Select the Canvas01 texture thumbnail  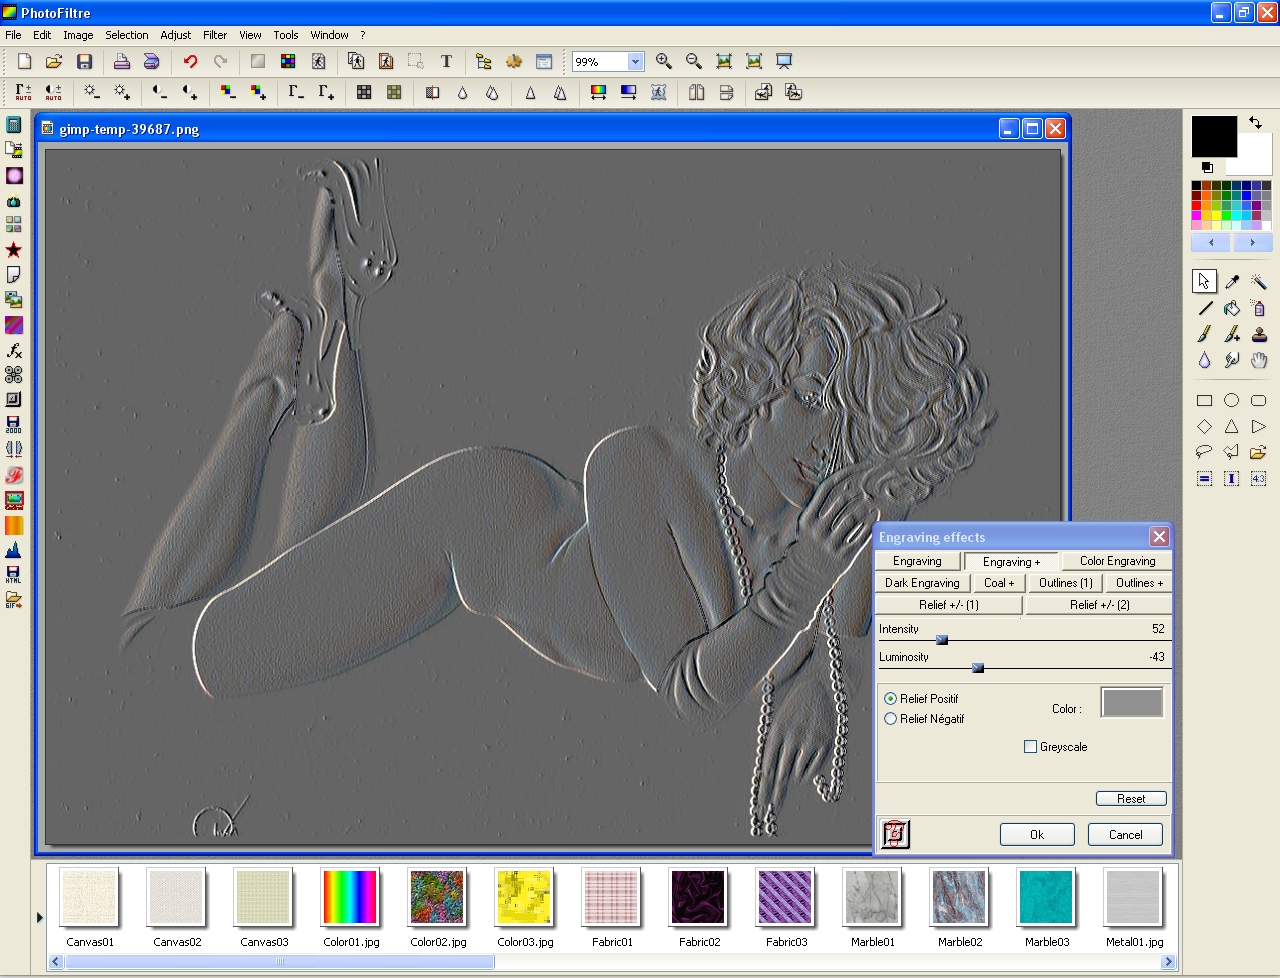89,897
